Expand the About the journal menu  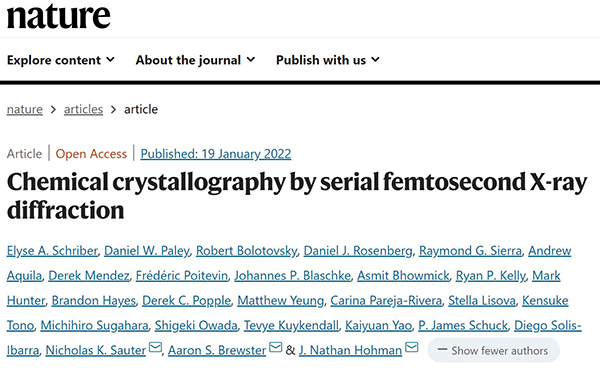pyautogui.click(x=195, y=60)
